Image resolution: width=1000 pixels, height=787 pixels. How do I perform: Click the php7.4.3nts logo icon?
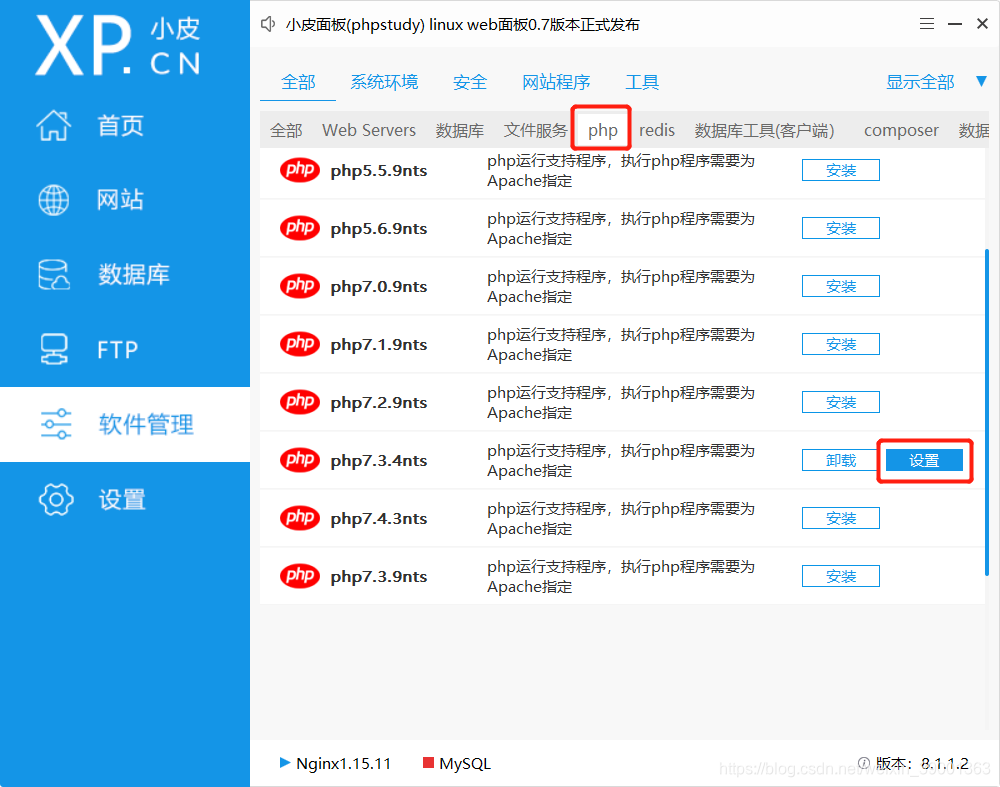[x=300, y=518]
